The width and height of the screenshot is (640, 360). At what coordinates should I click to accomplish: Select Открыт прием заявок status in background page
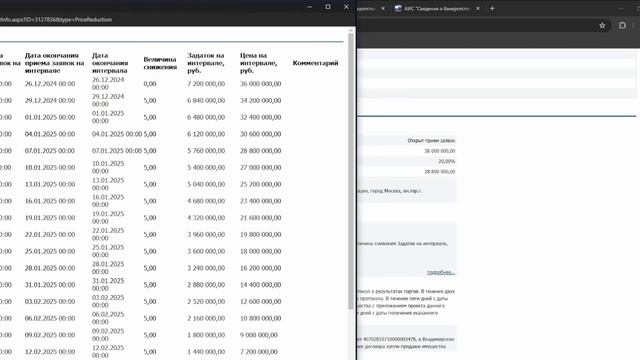pos(431,140)
